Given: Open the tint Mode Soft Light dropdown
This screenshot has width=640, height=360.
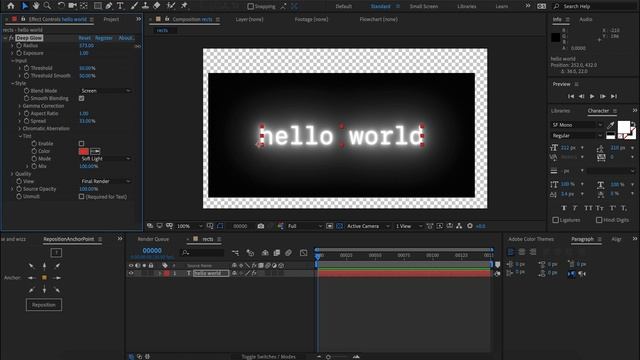Looking at the screenshot, I should (105, 159).
